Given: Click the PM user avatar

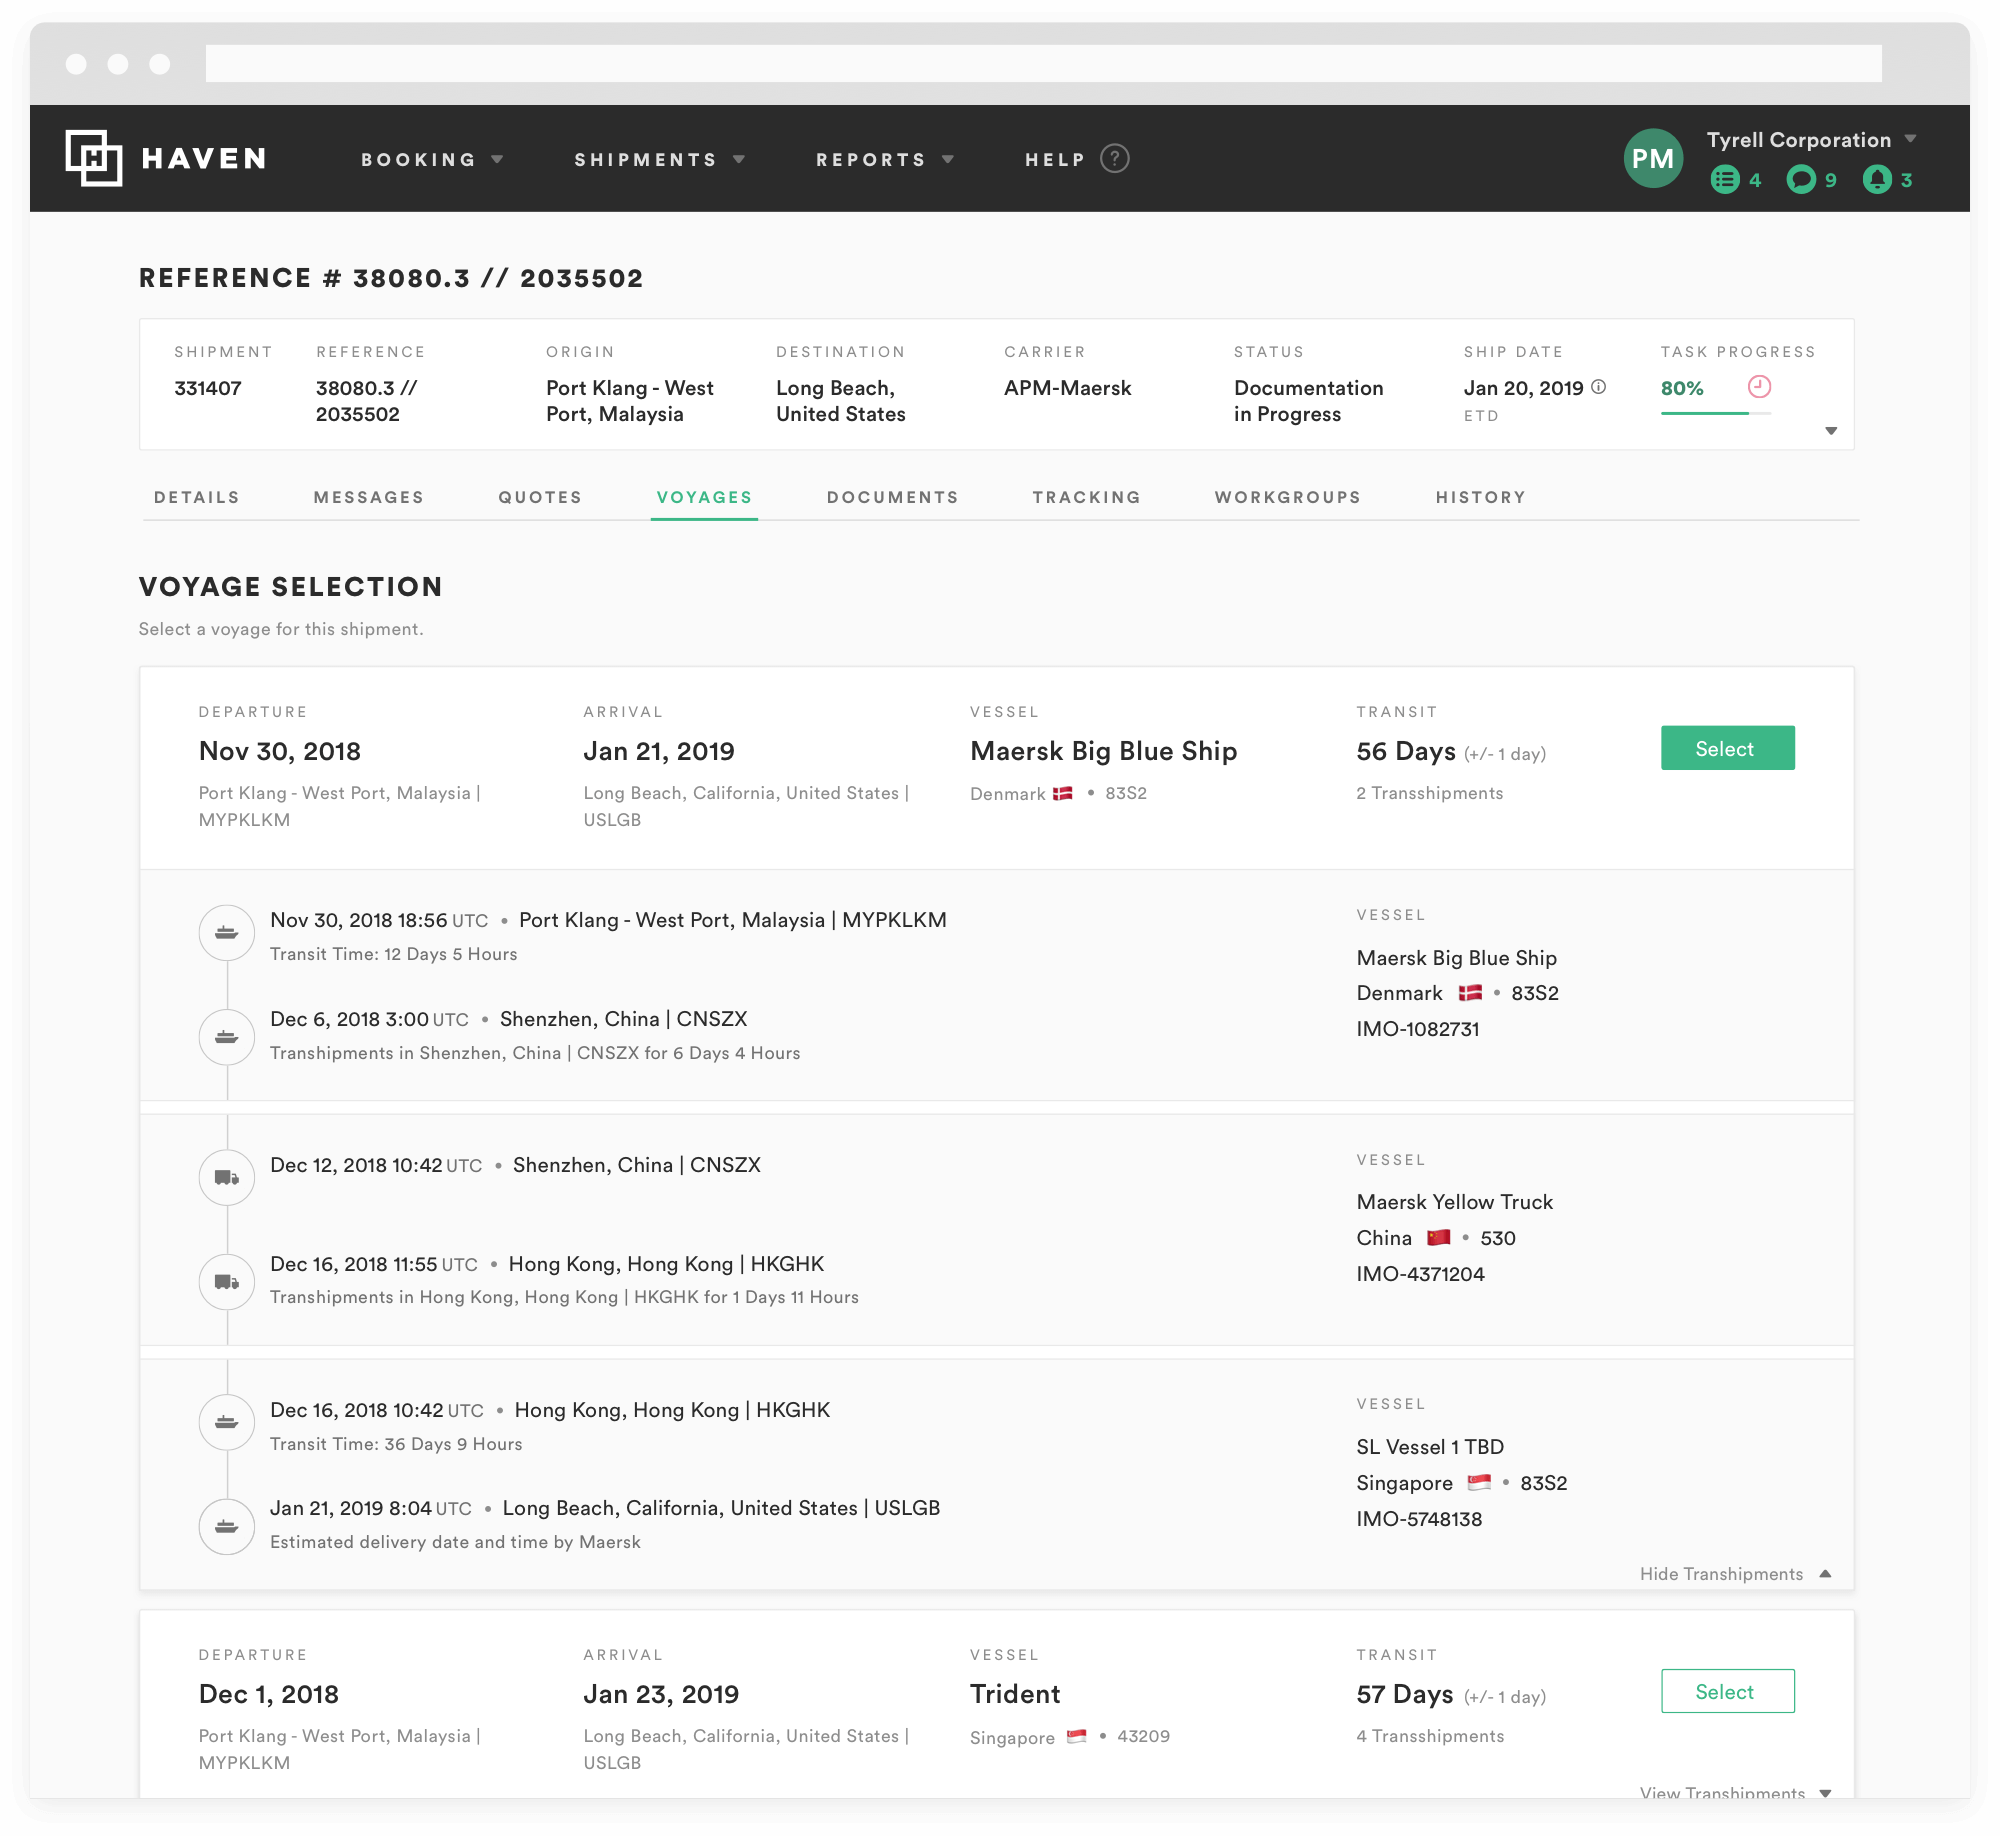Looking at the screenshot, I should 1653,158.
